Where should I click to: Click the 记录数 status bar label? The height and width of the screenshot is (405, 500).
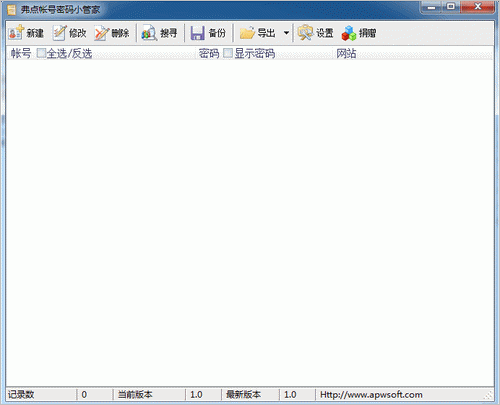[x=21, y=395]
